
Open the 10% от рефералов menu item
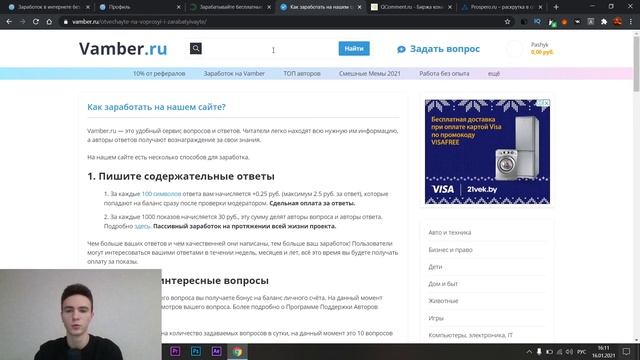[159, 73]
